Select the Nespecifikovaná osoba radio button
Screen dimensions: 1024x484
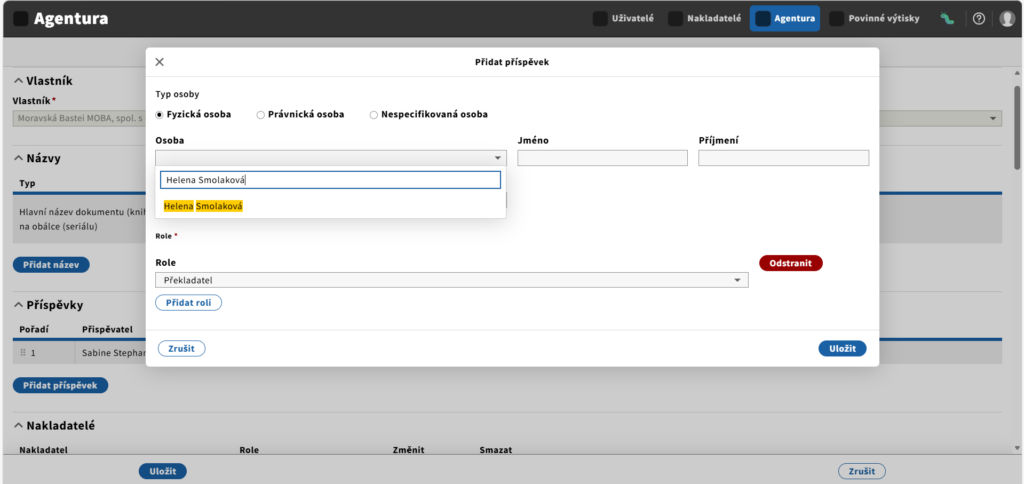[x=374, y=115]
